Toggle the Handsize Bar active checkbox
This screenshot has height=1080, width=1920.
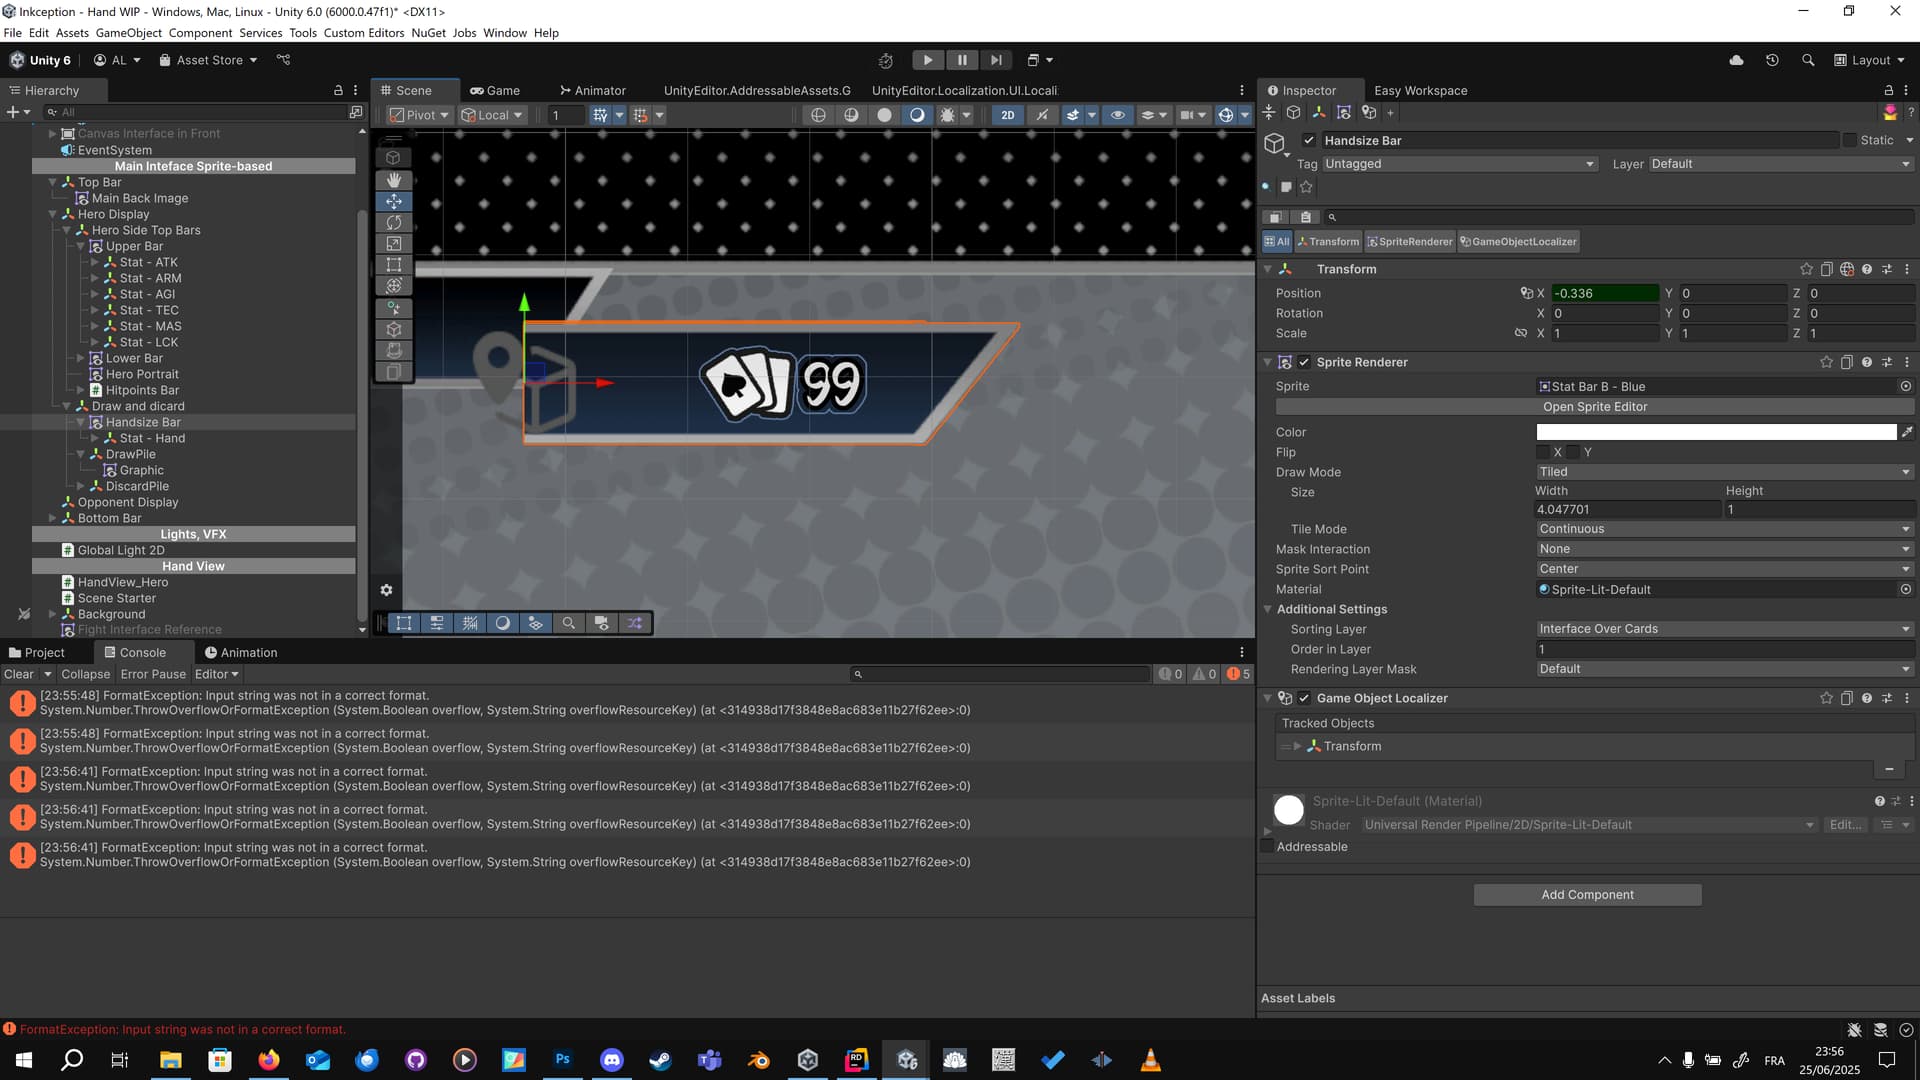pos(1309,140)
